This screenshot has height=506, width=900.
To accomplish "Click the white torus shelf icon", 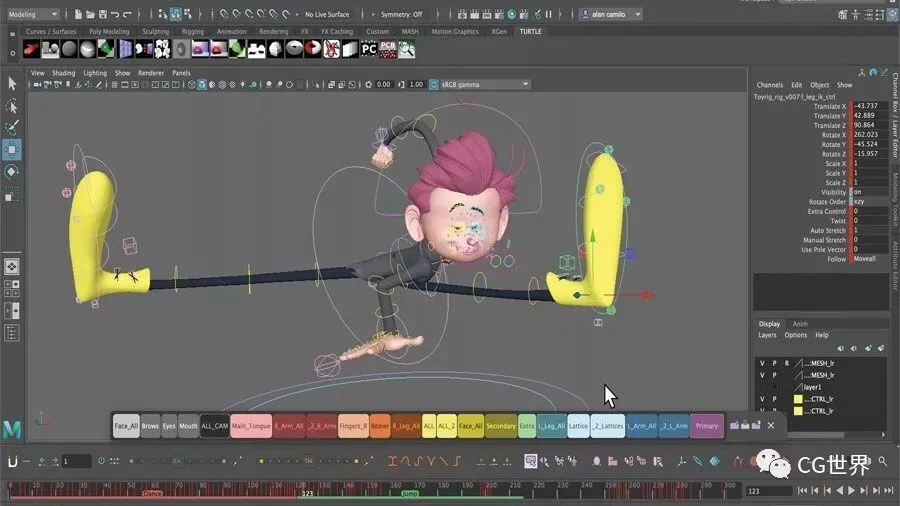I will click(294, 49).
